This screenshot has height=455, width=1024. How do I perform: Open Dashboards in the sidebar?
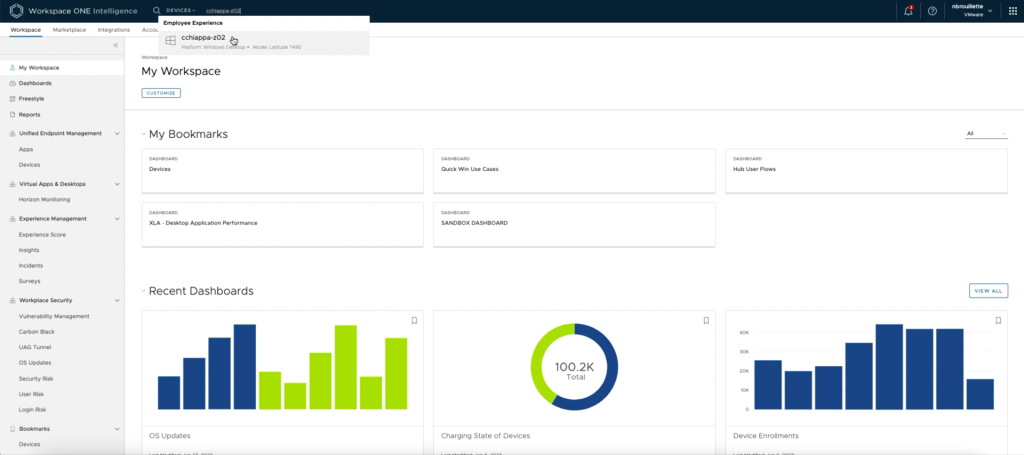point(35,83)
